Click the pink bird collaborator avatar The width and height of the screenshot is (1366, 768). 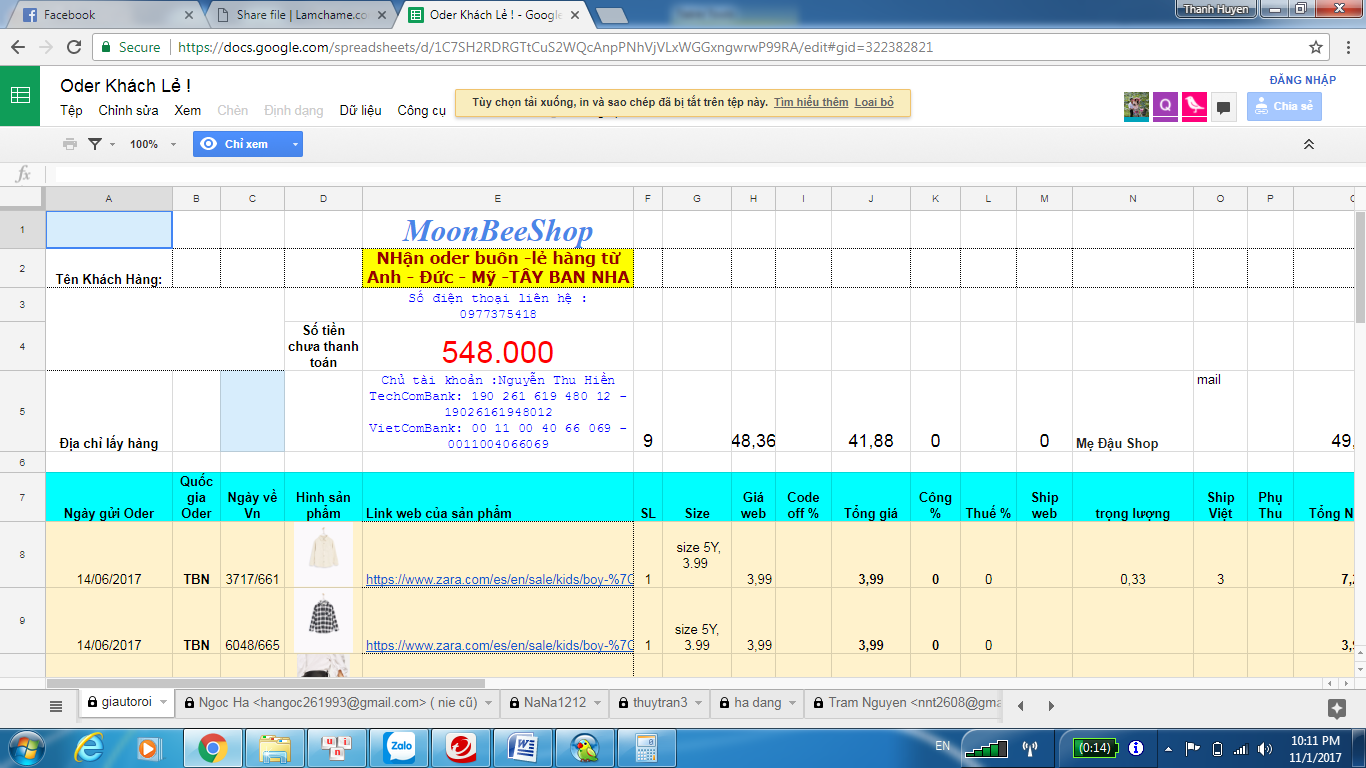point(1194,106)
